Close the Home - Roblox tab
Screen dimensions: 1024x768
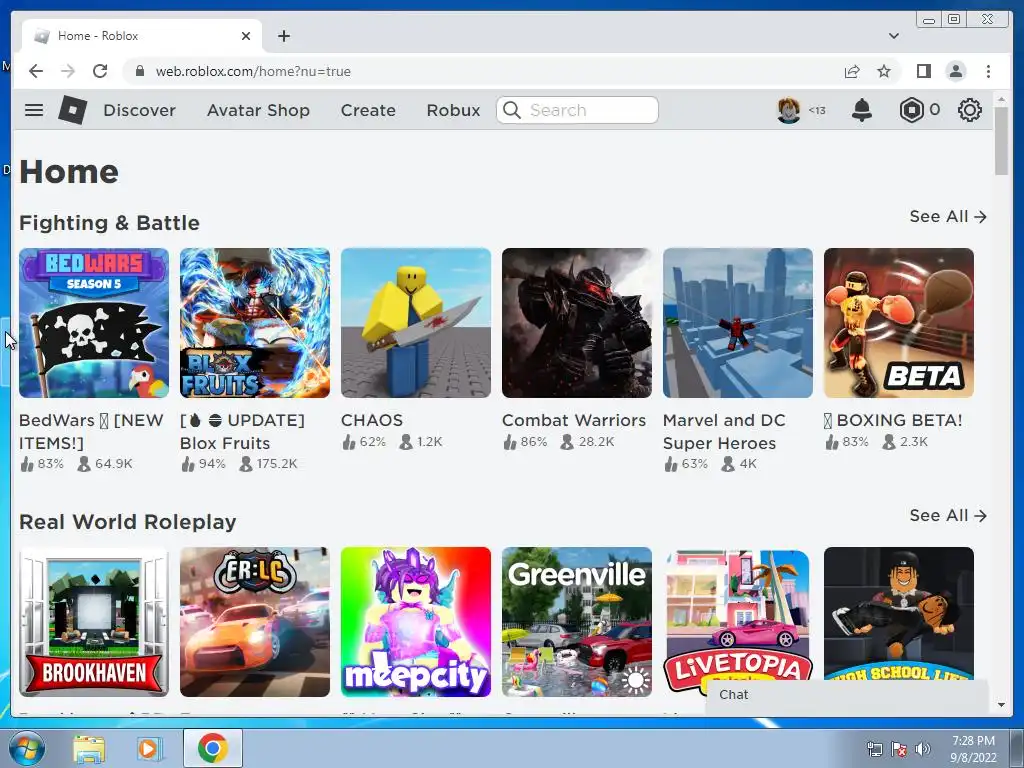point(246,36)
